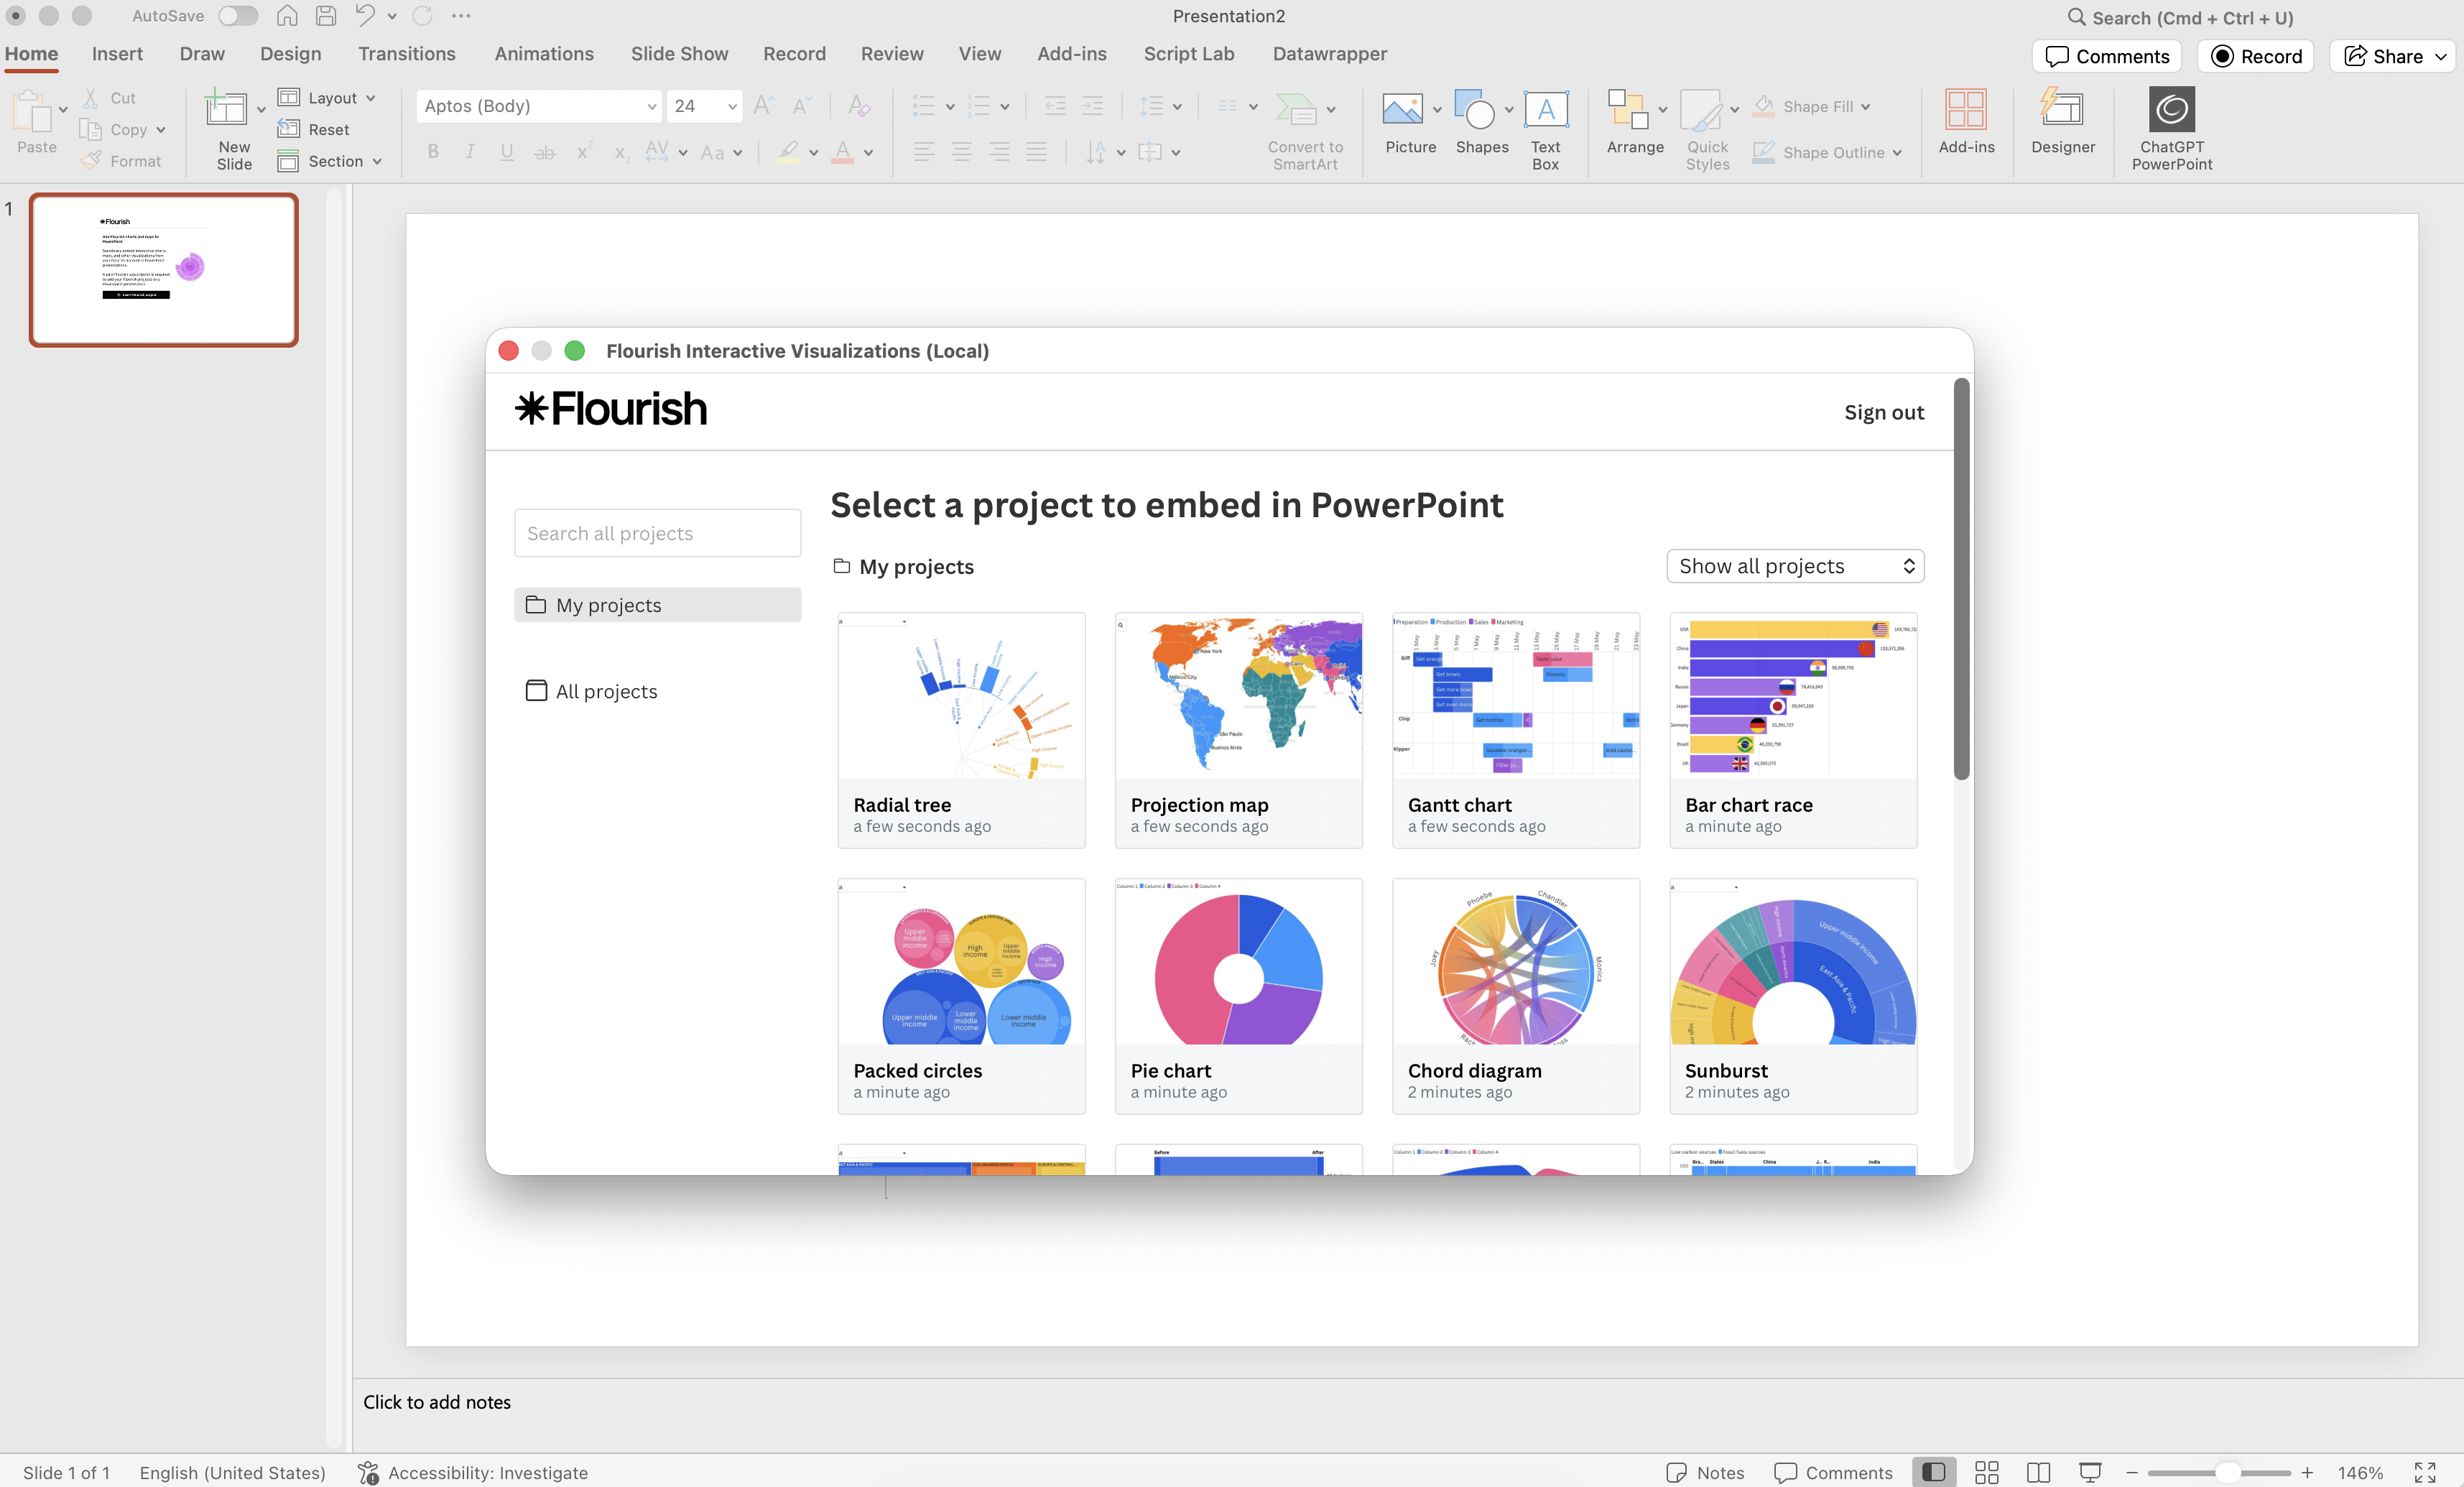
Task: Switch to Slide Sorter view in status bar
Action: [1986, 1472]
